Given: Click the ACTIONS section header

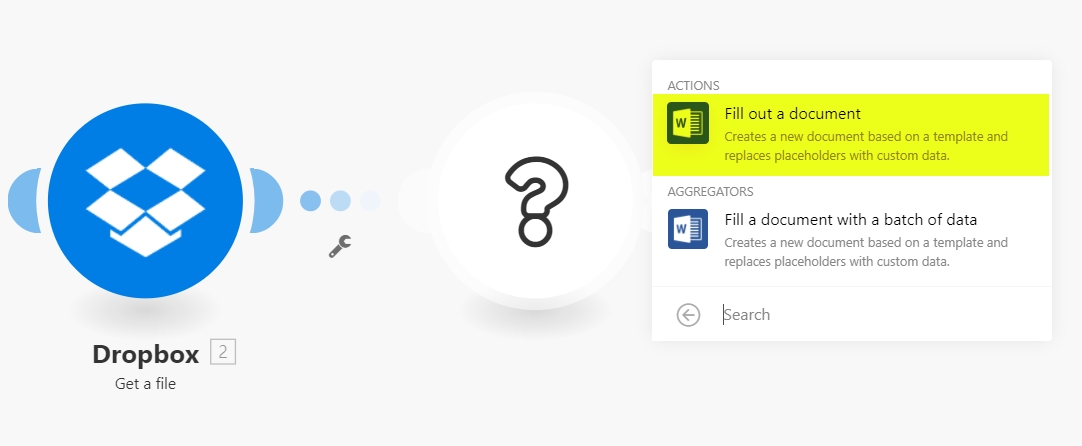Looking at the screenshot, I should pyautogui.click(x=693, y=86).
